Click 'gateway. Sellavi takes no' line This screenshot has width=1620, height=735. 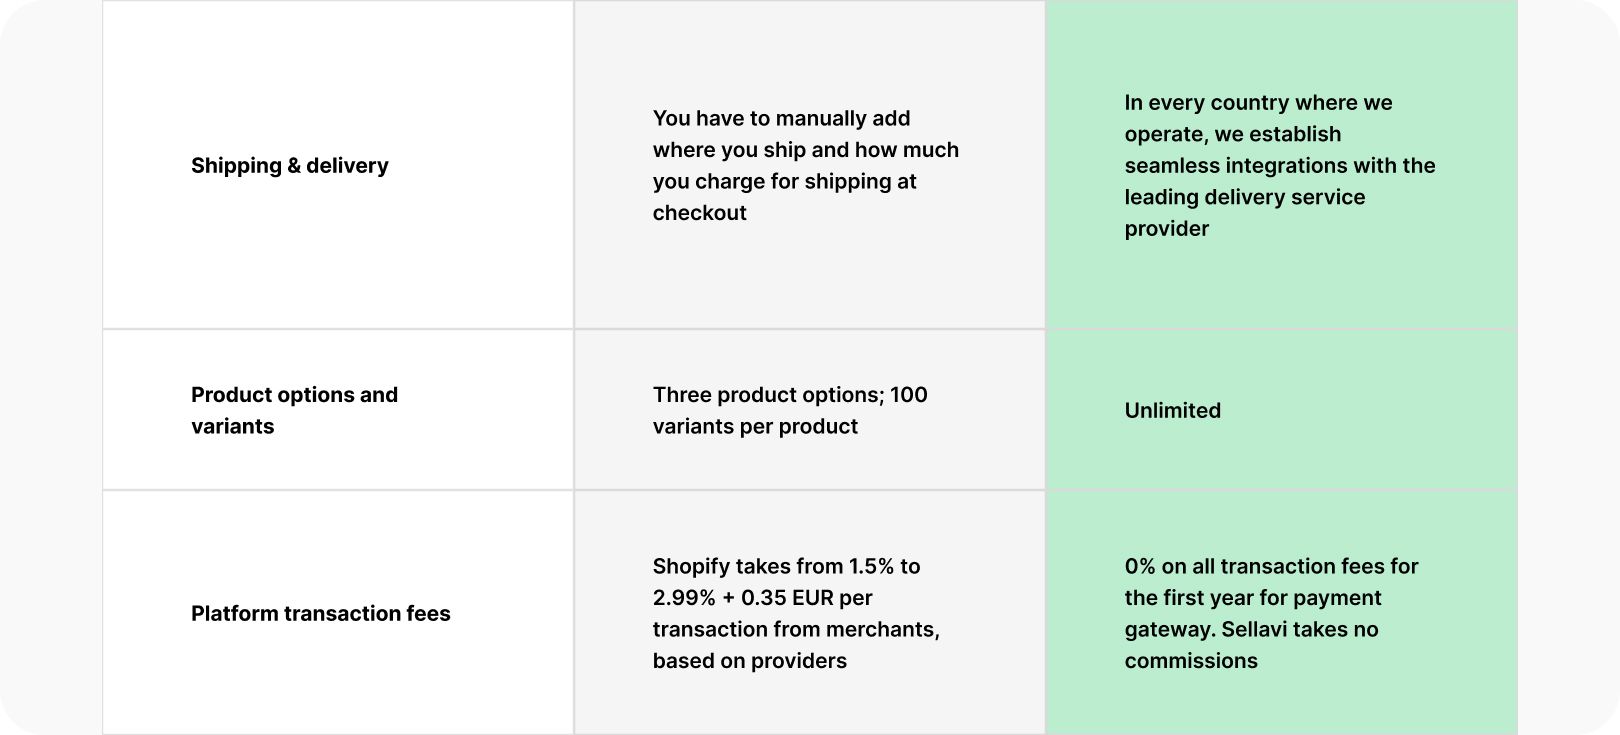[x=1251, y=629]
